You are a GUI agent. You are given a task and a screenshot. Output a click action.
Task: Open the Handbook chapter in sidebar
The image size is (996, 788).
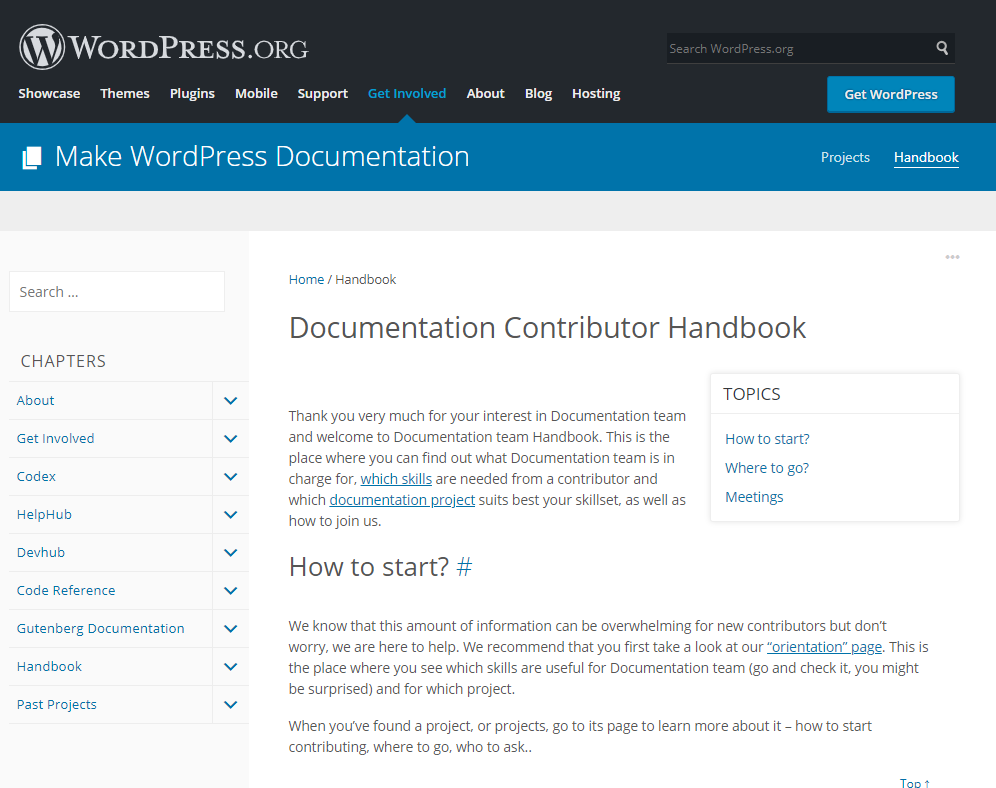click(50, 667)
